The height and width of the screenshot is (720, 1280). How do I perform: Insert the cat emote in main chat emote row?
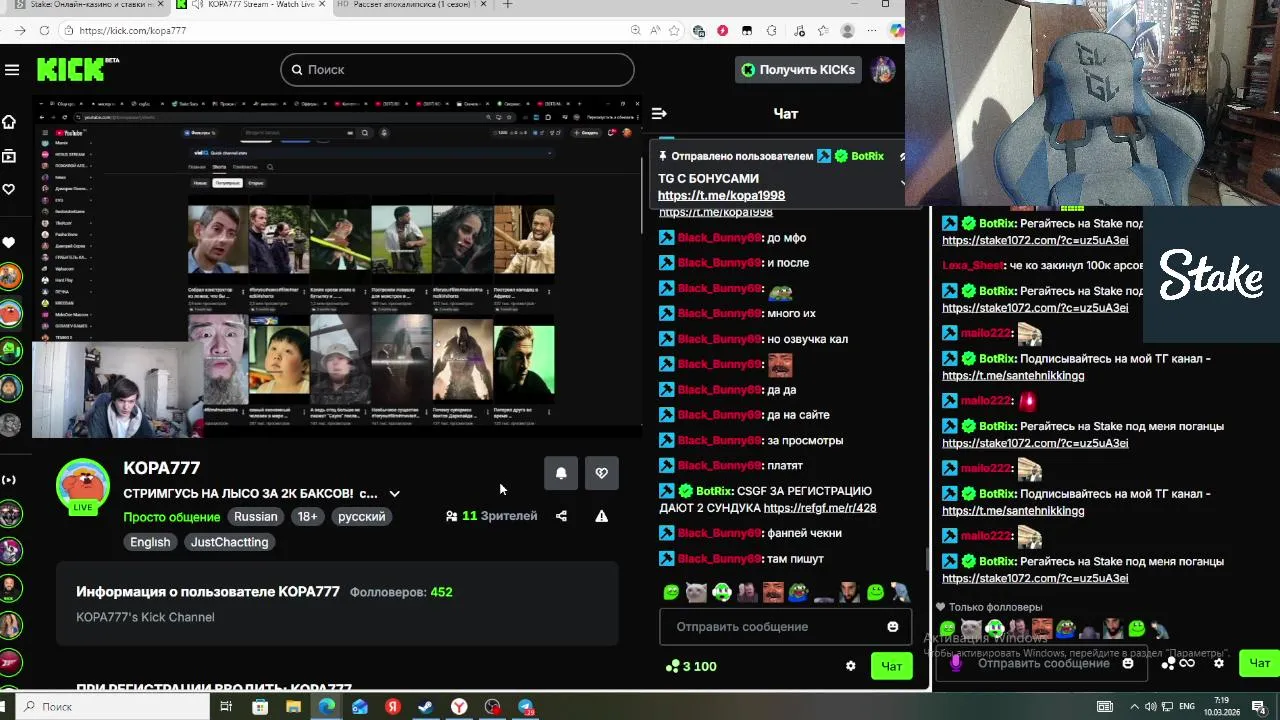pos(696,592)
